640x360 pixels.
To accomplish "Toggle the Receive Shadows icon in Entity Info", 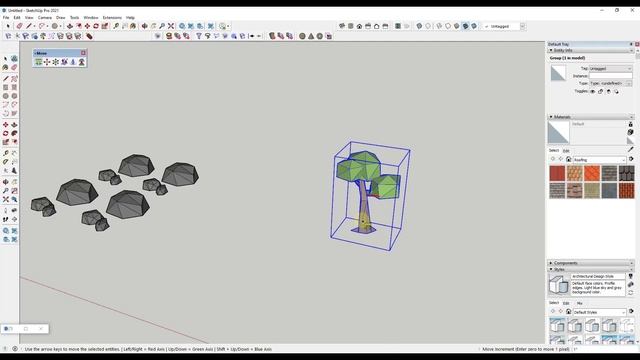I will [616, 91].
